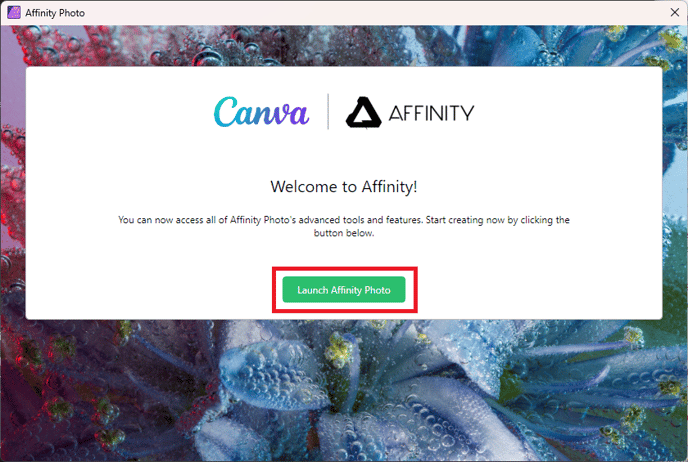Click the divider line between the logos
The image size is (688, 462).
click(x=328, y=111)
